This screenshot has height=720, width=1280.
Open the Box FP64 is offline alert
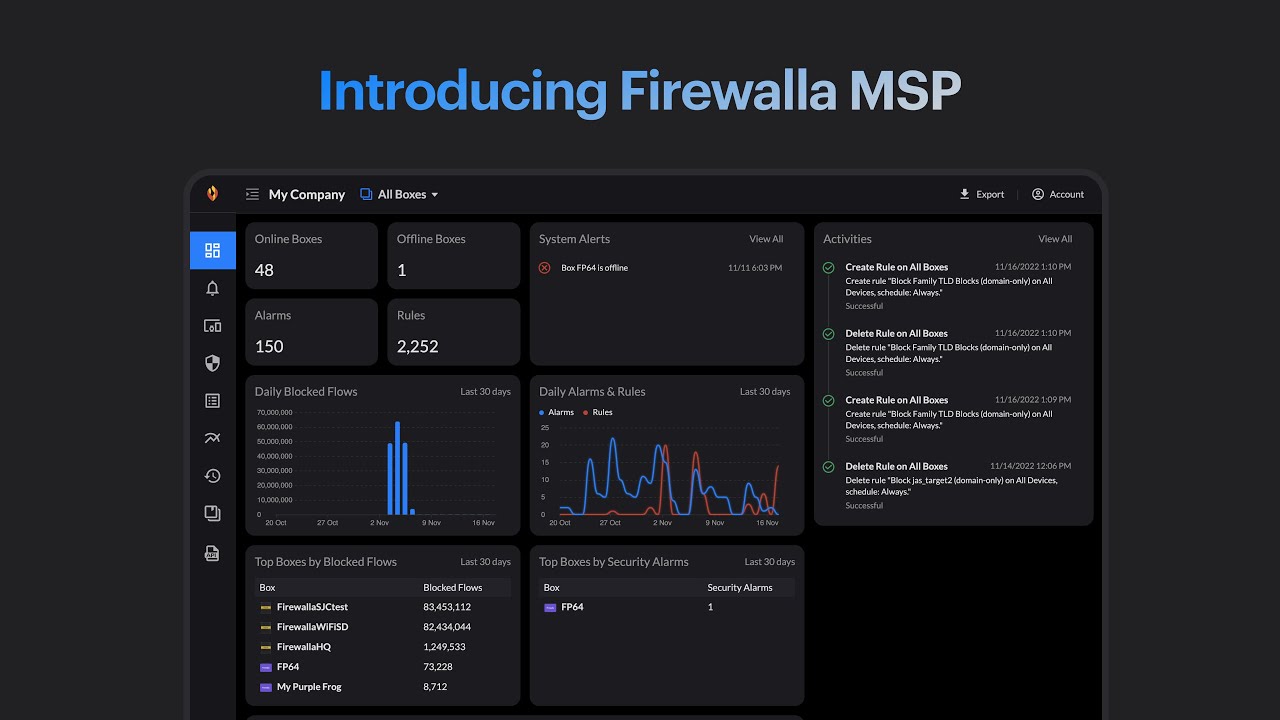point(661,268)
